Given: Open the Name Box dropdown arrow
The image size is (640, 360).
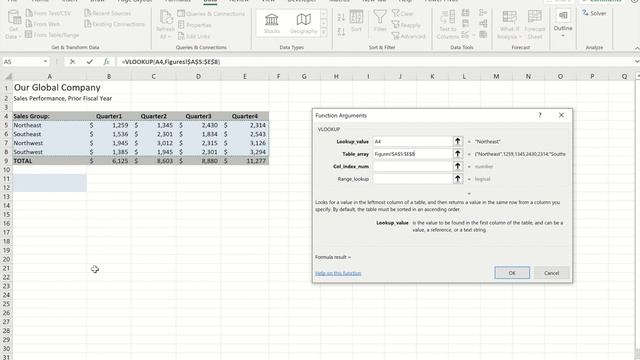Looking at the screenshot, I should pyautogui.click(x=45, y=62).
